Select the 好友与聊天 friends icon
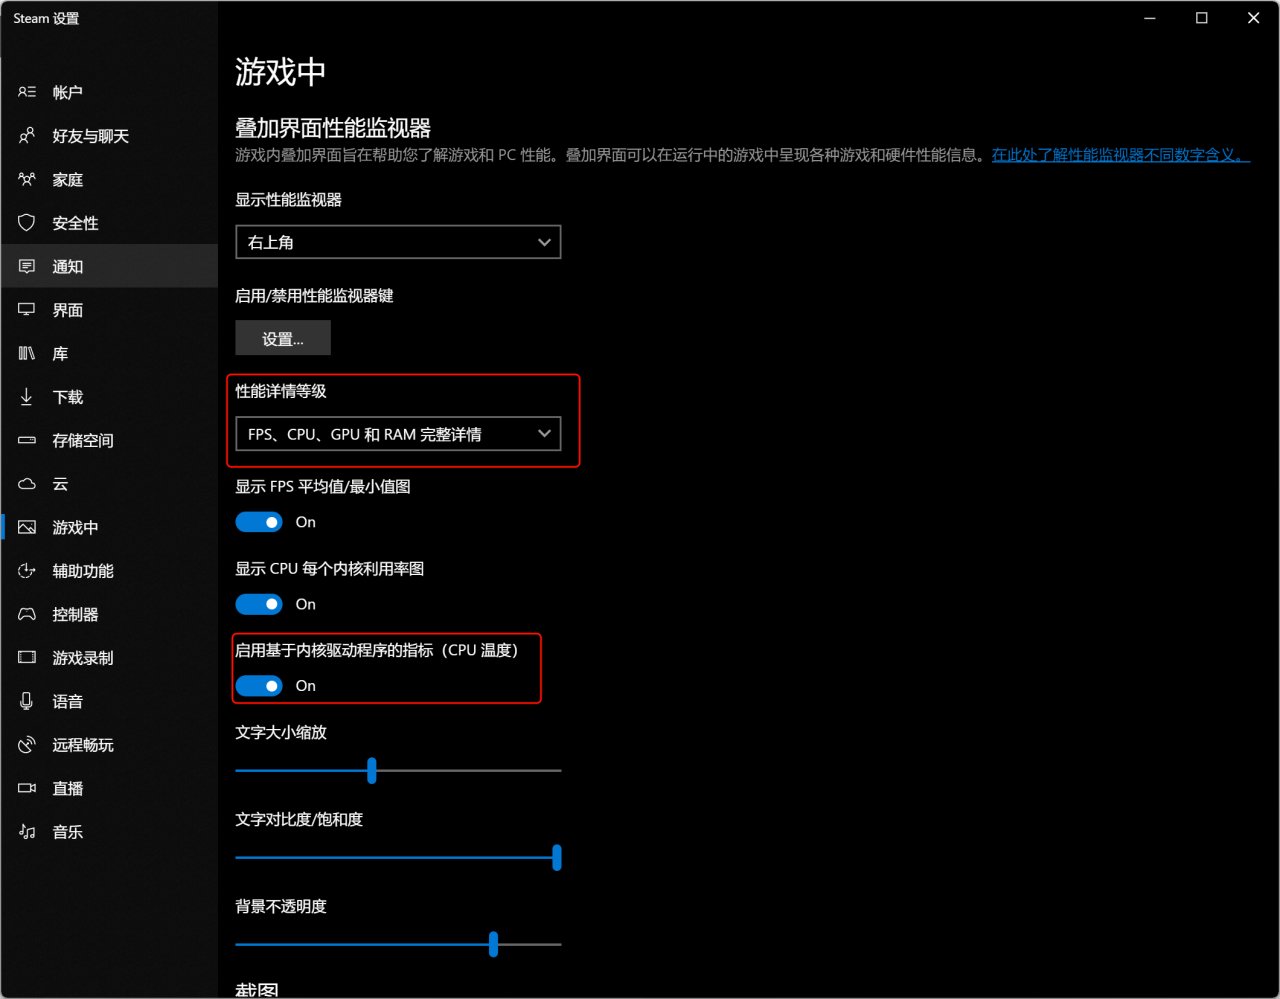The width and height of the screenshot is (1280, 999). point(27,136)
